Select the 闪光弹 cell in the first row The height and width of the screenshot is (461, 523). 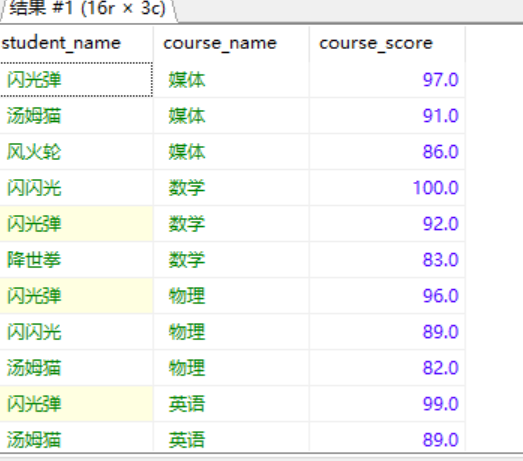[x=76, y=80]
